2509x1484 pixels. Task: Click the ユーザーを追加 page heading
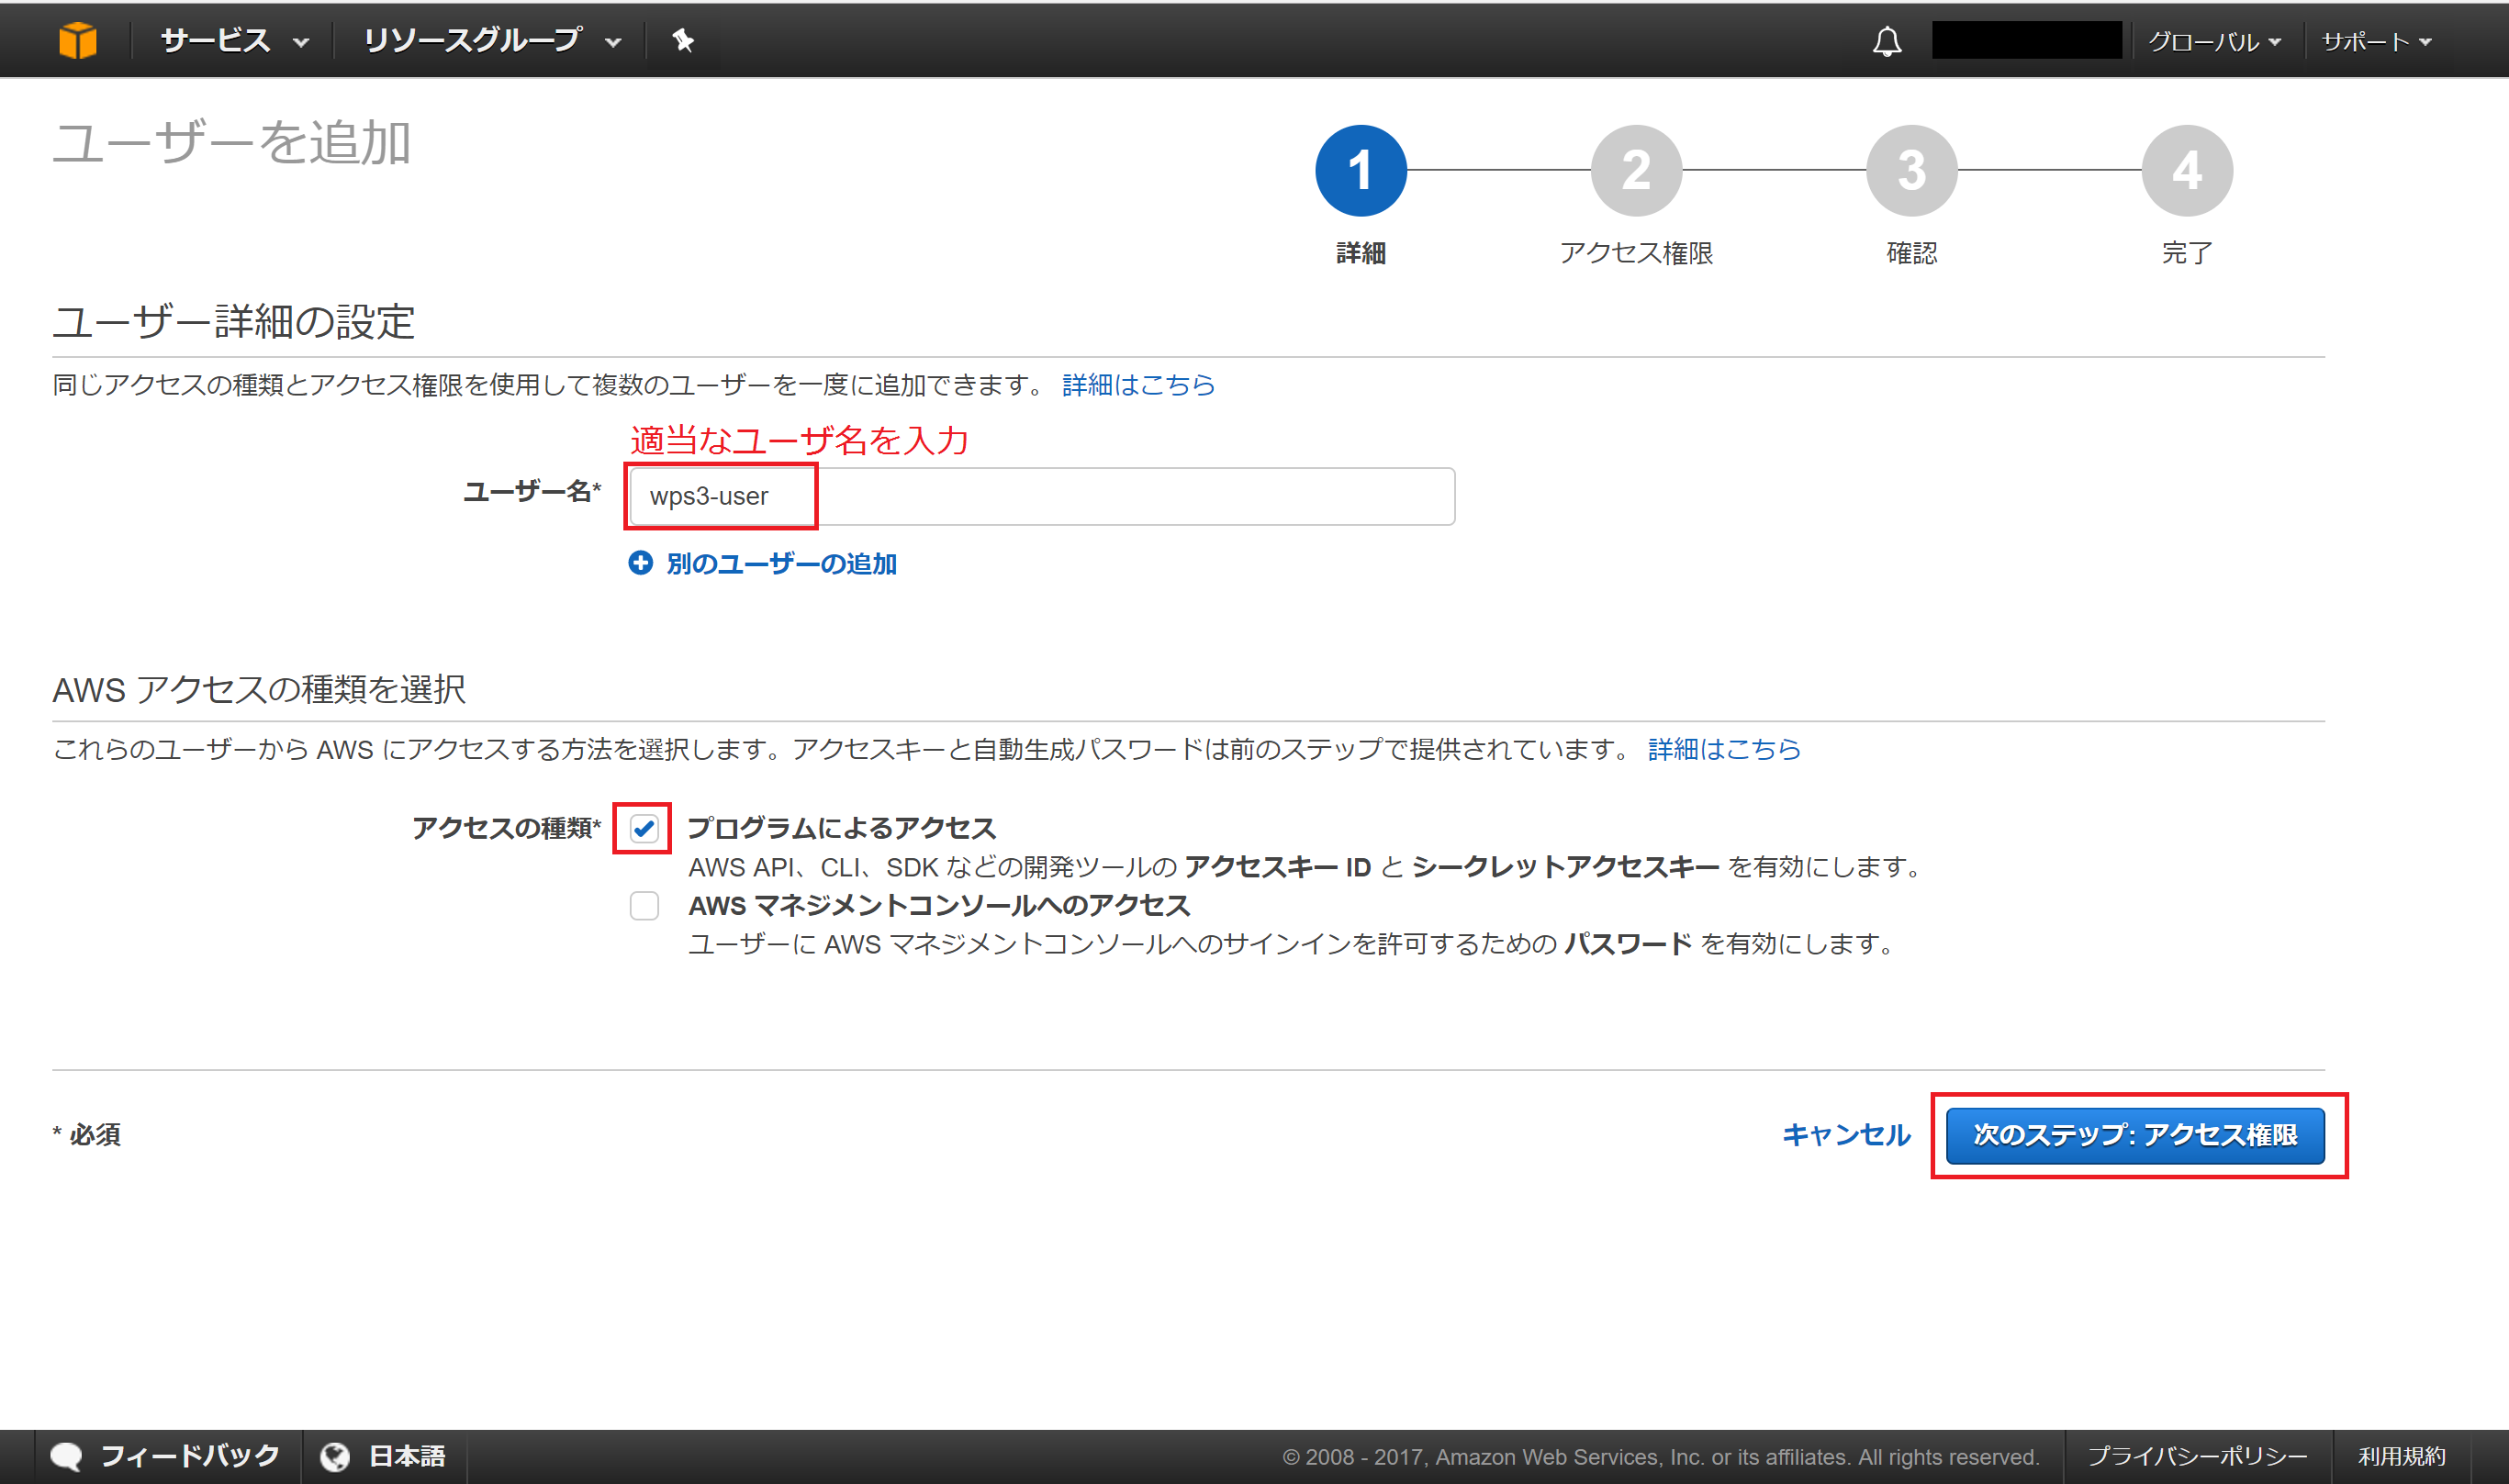[231, 143]
